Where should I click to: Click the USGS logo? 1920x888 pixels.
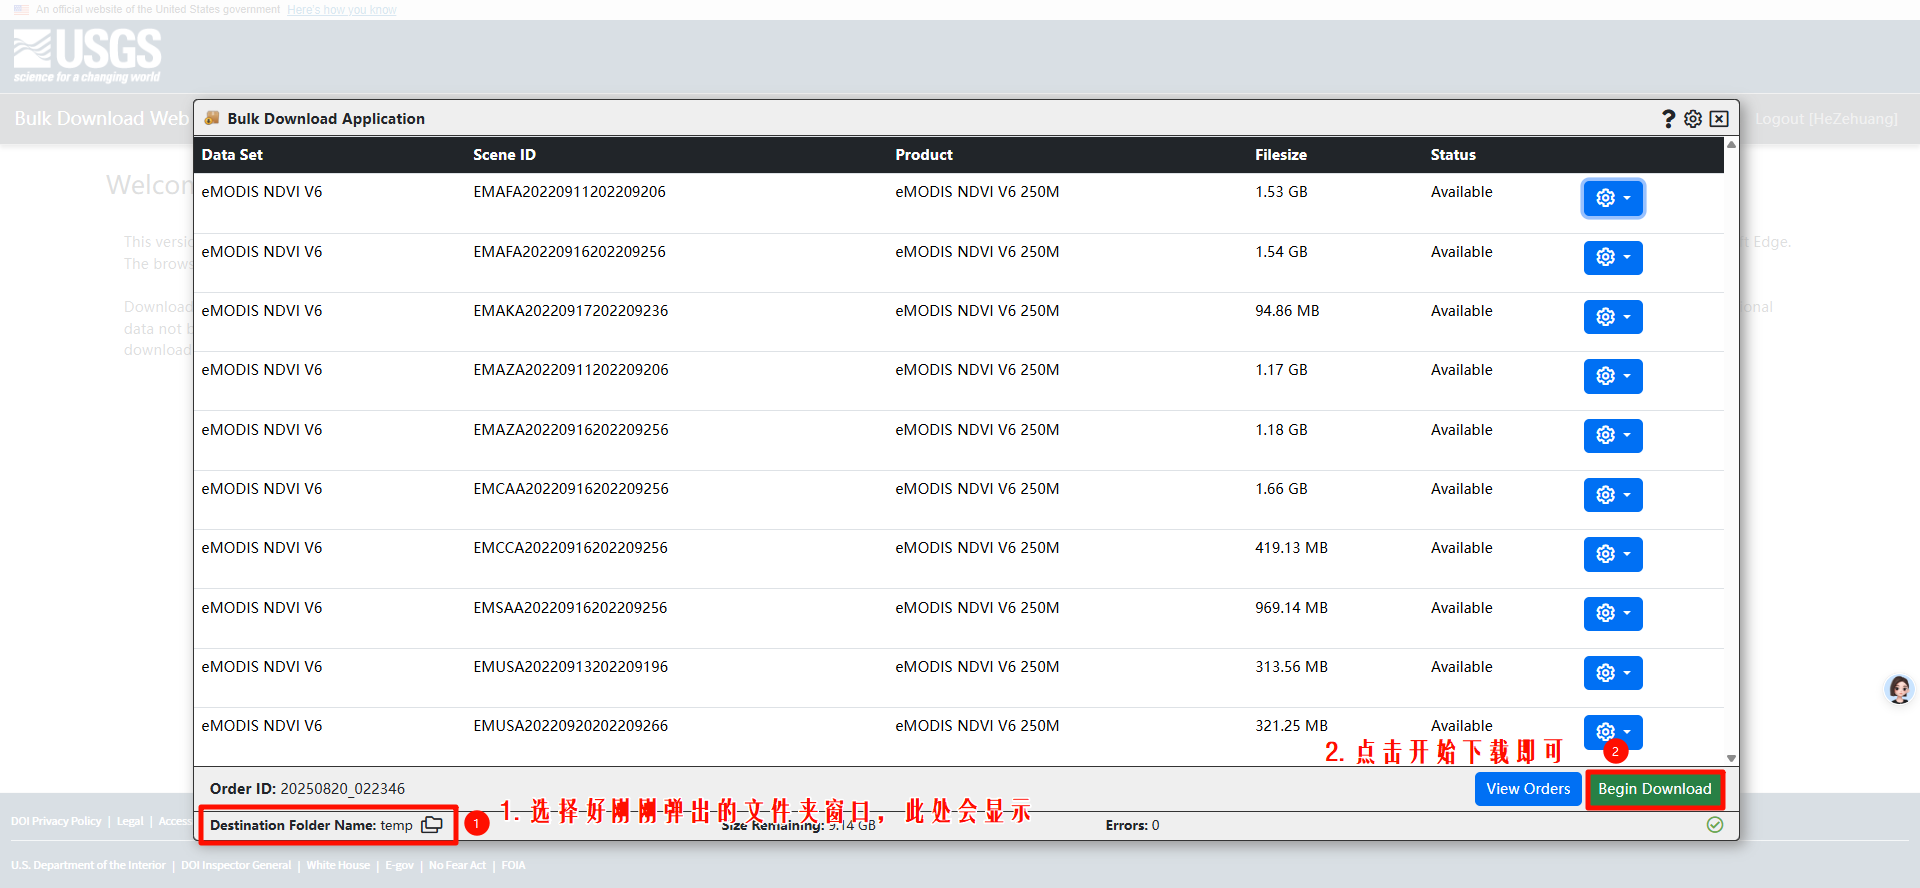click(x=87, y=56)
